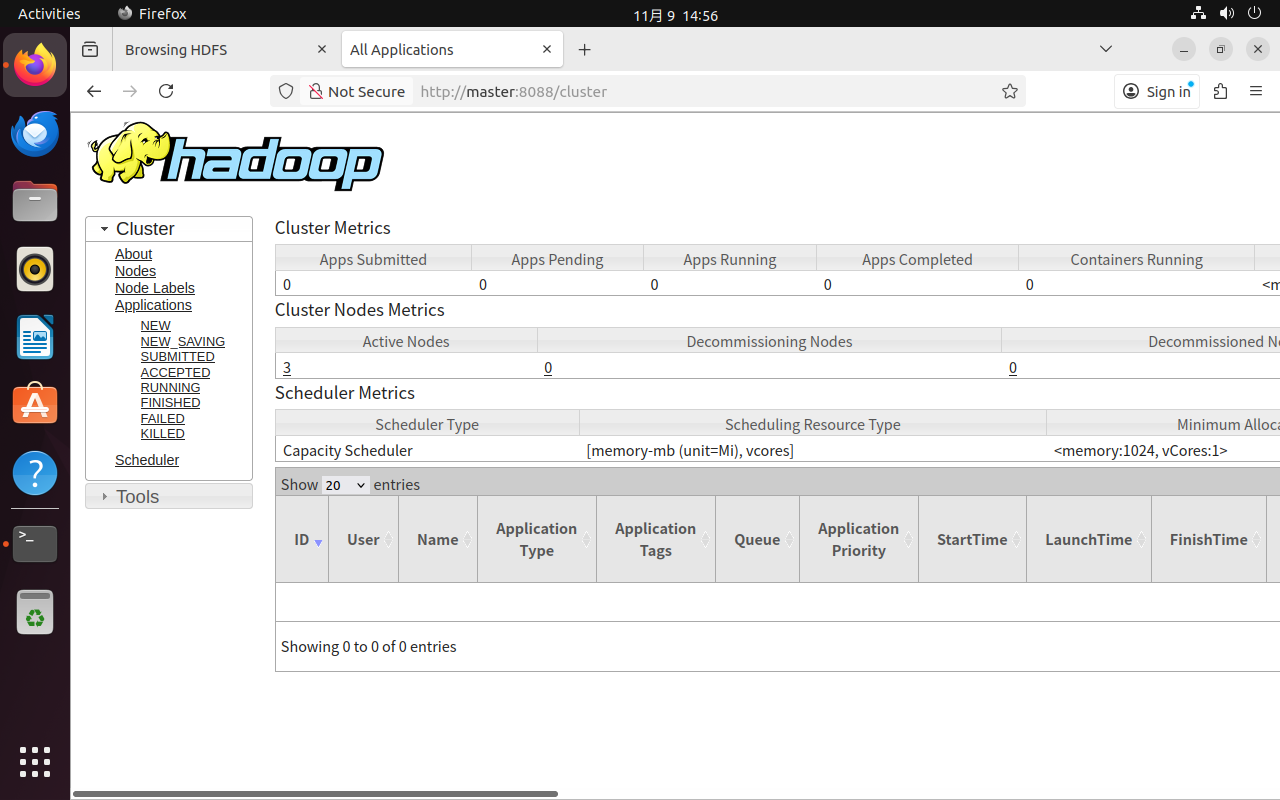The height and width of the screenshot is (800, 1280).
Task: Reload the current page
Action: [166, 91]
